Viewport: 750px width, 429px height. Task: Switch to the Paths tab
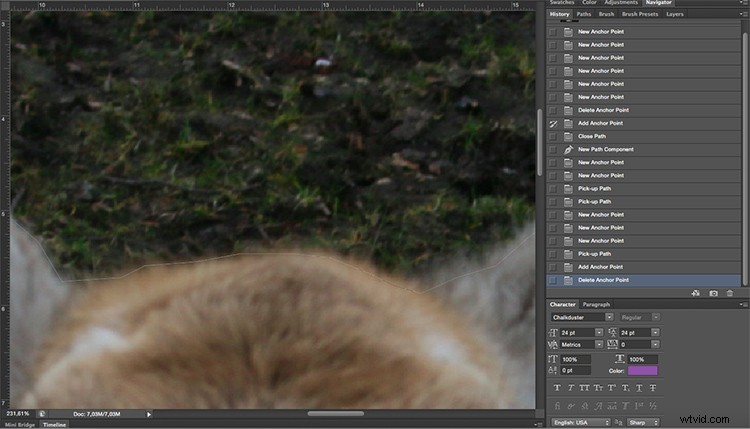pyautogui.click(x=584, y=14)
